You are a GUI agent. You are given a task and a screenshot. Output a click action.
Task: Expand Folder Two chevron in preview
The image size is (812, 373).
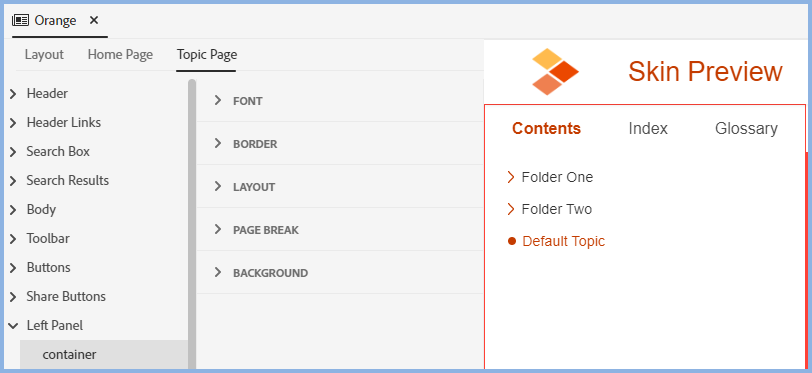click(x=511, y=209)
